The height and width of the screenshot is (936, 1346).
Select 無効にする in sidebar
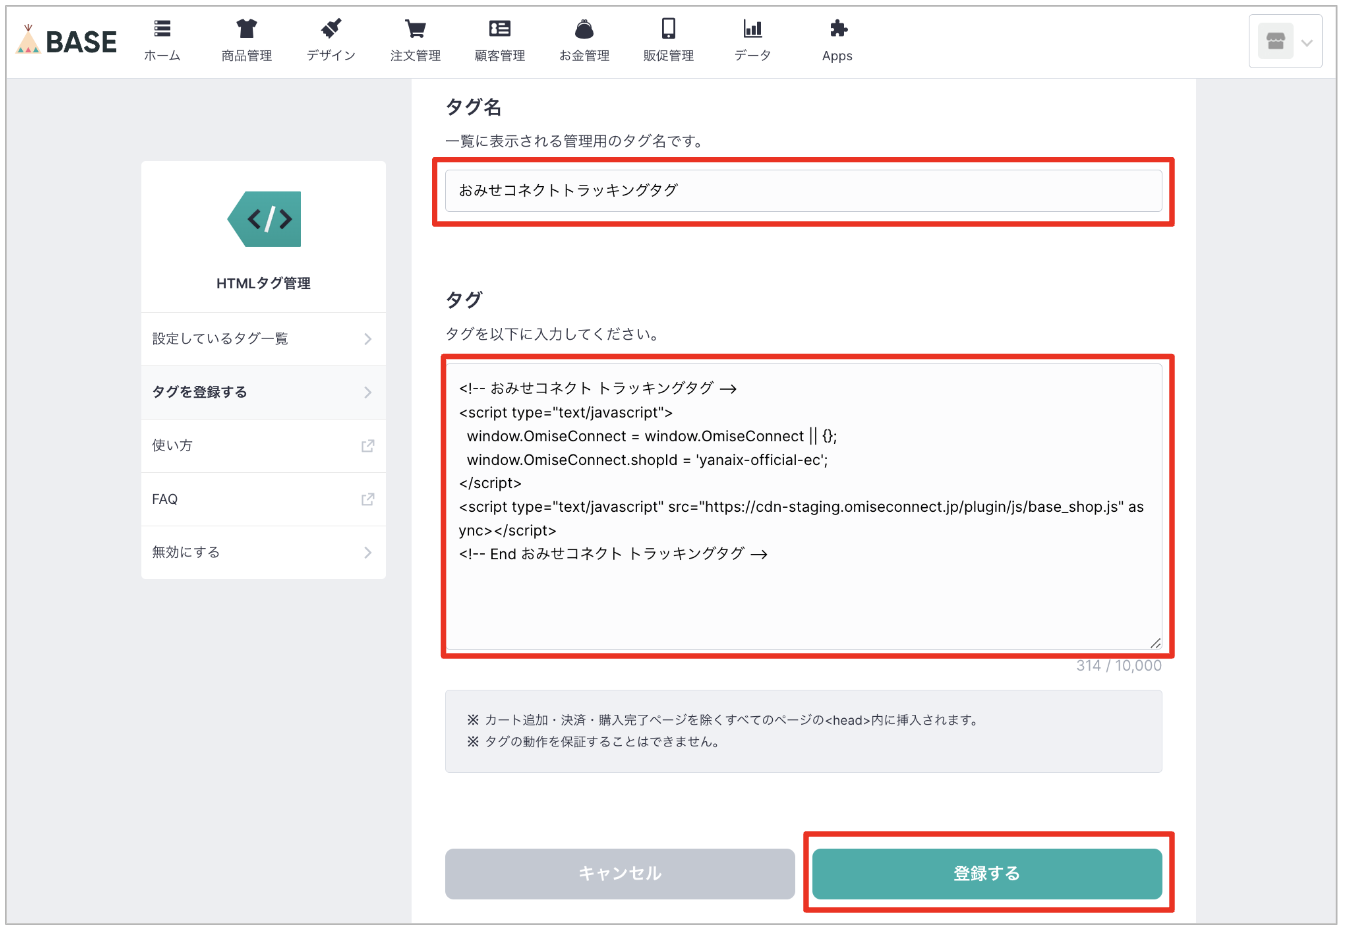tap(264, 552)
